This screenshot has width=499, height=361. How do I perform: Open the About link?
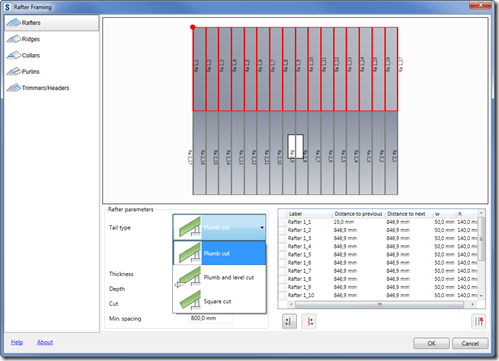coord(45,342)
